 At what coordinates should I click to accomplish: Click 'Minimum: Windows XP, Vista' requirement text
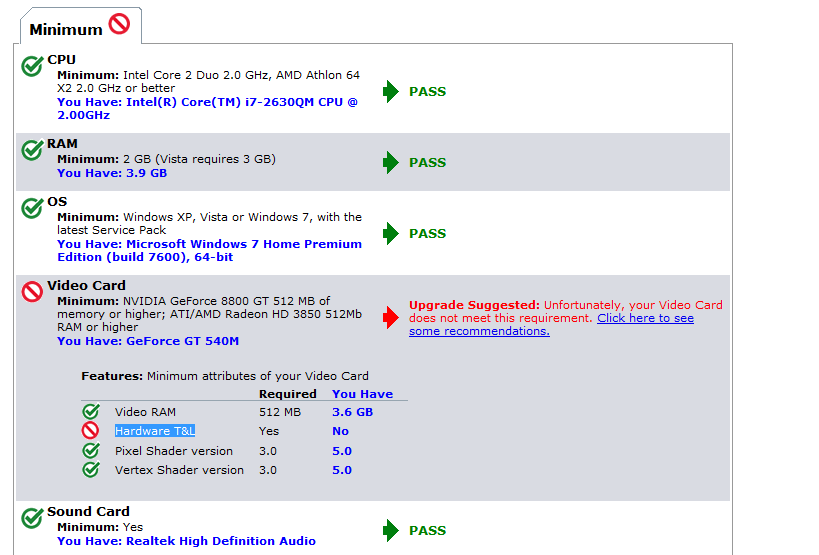tap(209, 223)
